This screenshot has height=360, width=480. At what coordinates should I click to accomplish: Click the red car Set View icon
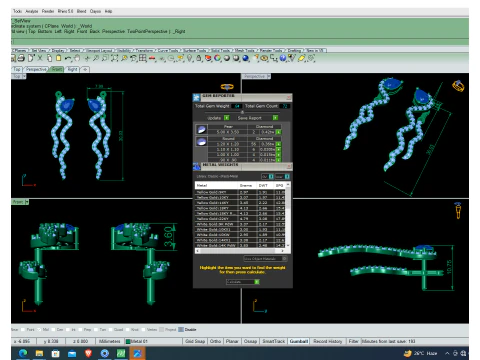coord(152,58)
